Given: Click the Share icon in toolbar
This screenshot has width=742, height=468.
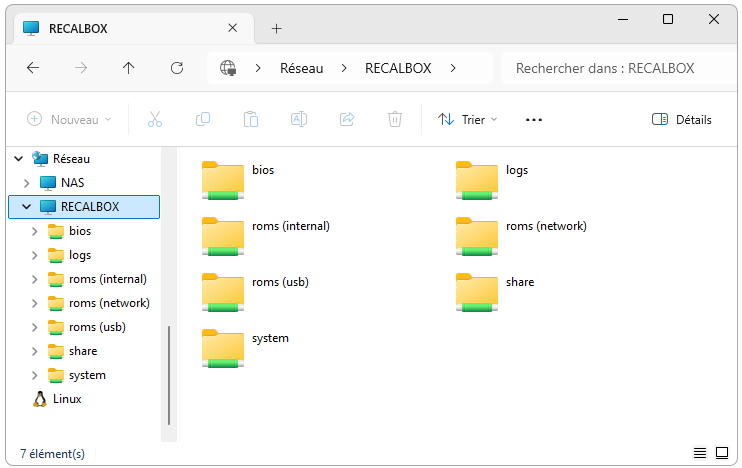Looking at the screenshot, I should point(347,119).
